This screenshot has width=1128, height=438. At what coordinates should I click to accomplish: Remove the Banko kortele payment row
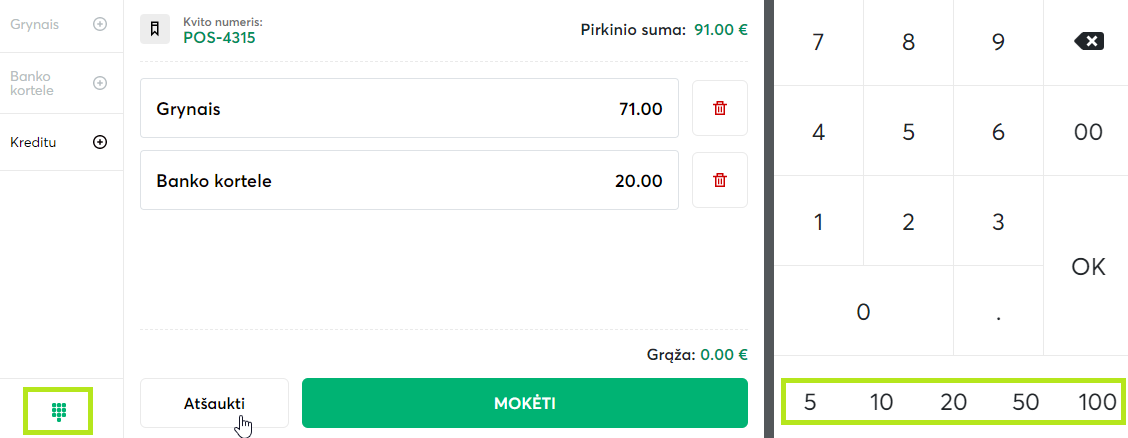point(720,180)
